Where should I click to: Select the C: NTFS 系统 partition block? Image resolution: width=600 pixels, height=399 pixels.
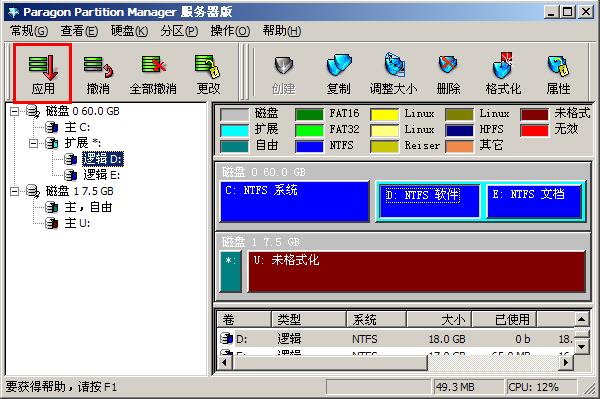click(x=295, y=202)
